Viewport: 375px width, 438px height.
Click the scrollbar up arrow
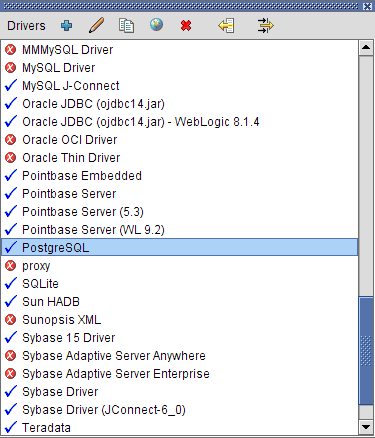click(366, 47)
